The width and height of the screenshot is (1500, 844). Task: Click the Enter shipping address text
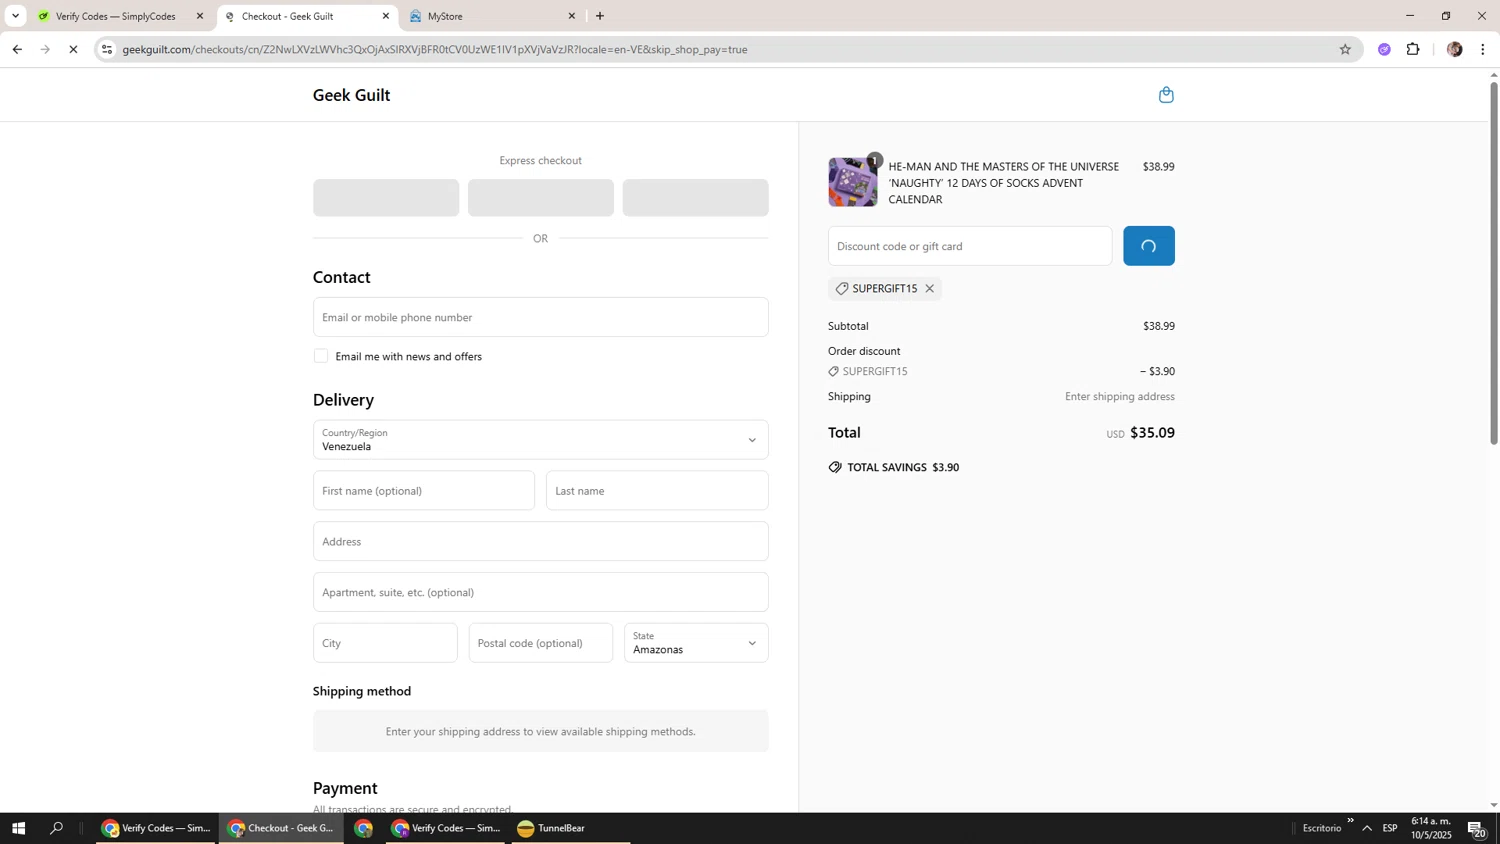coord(1120,397)
